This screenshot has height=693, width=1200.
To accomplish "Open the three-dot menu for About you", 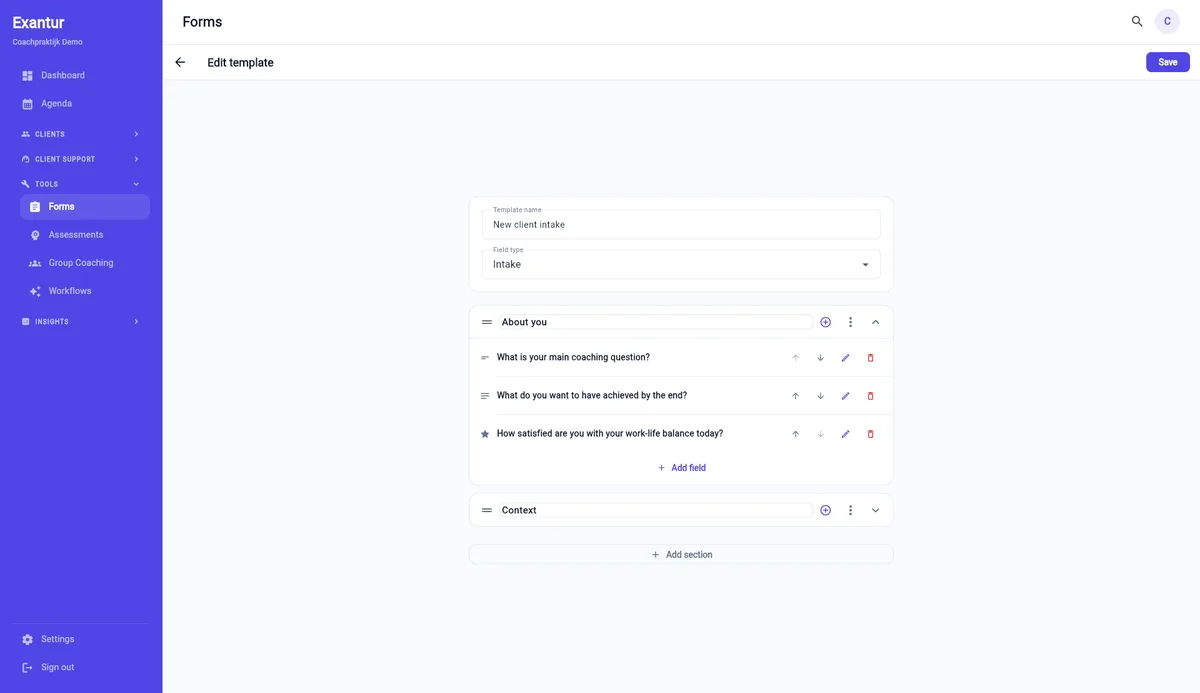I will (x=850, y=322).
